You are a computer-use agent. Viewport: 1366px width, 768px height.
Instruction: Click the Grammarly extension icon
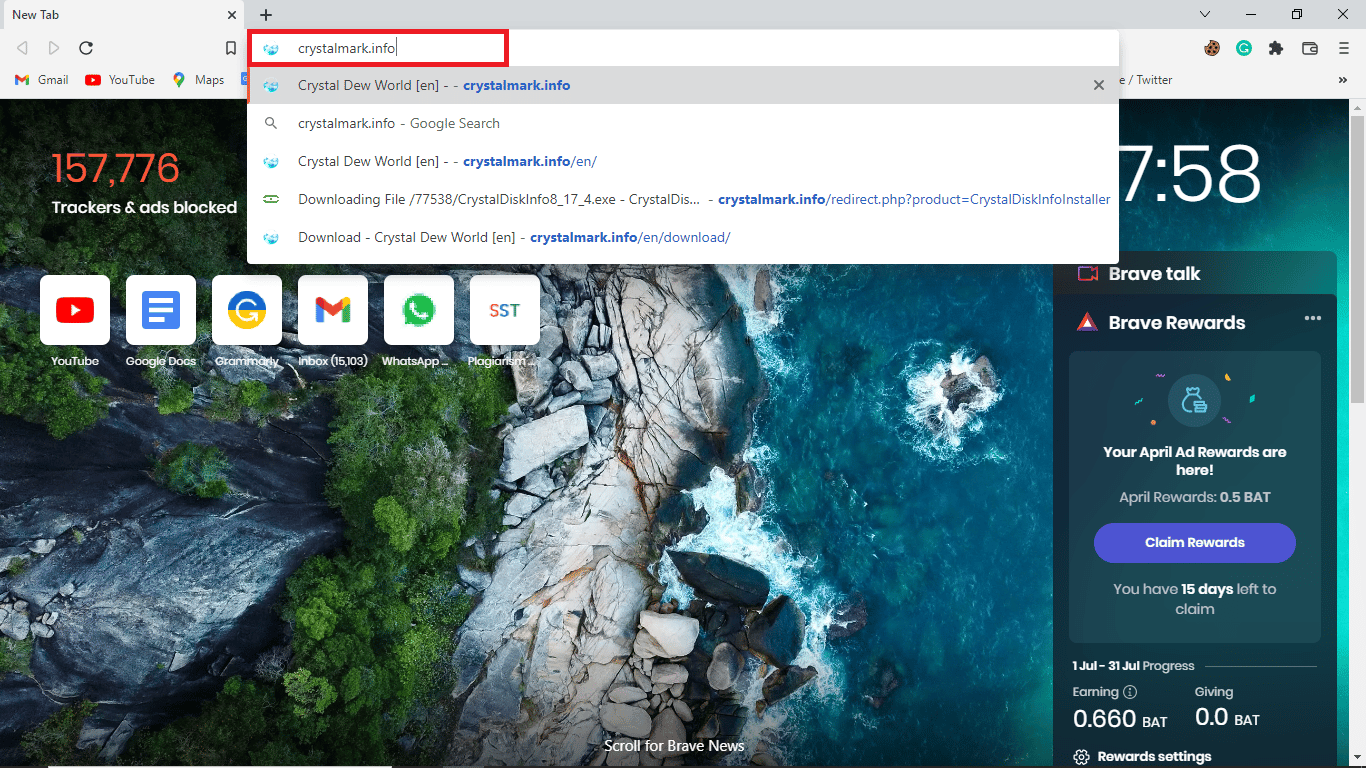(1243, 48)
